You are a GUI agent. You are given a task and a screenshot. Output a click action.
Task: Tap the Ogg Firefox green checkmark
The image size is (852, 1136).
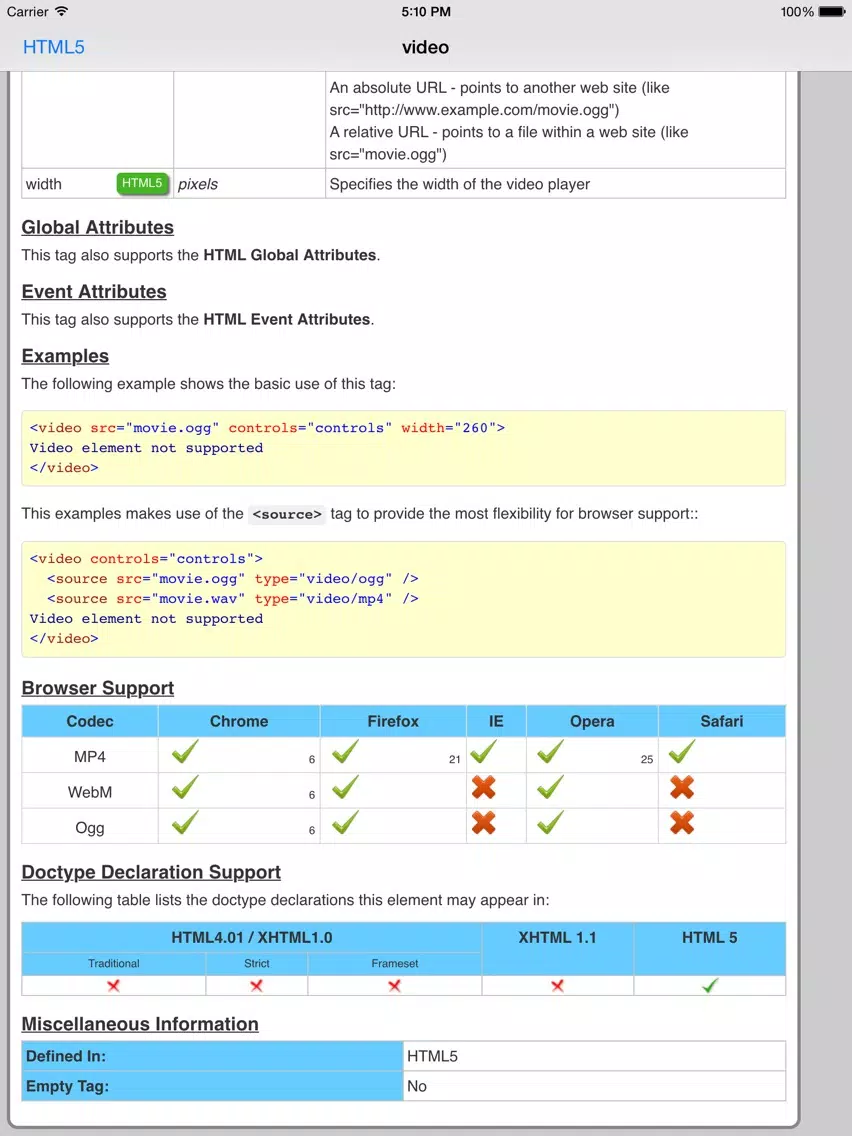tap(345, 823)
